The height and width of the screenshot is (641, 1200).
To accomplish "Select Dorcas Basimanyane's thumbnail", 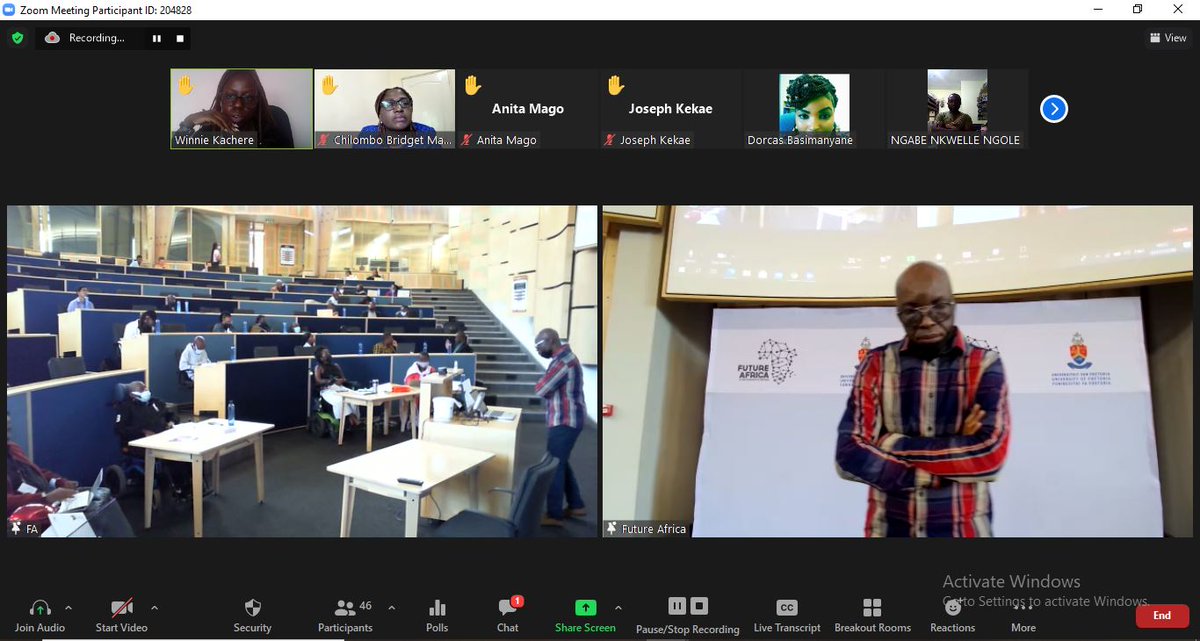I will [x=814, y=109].
